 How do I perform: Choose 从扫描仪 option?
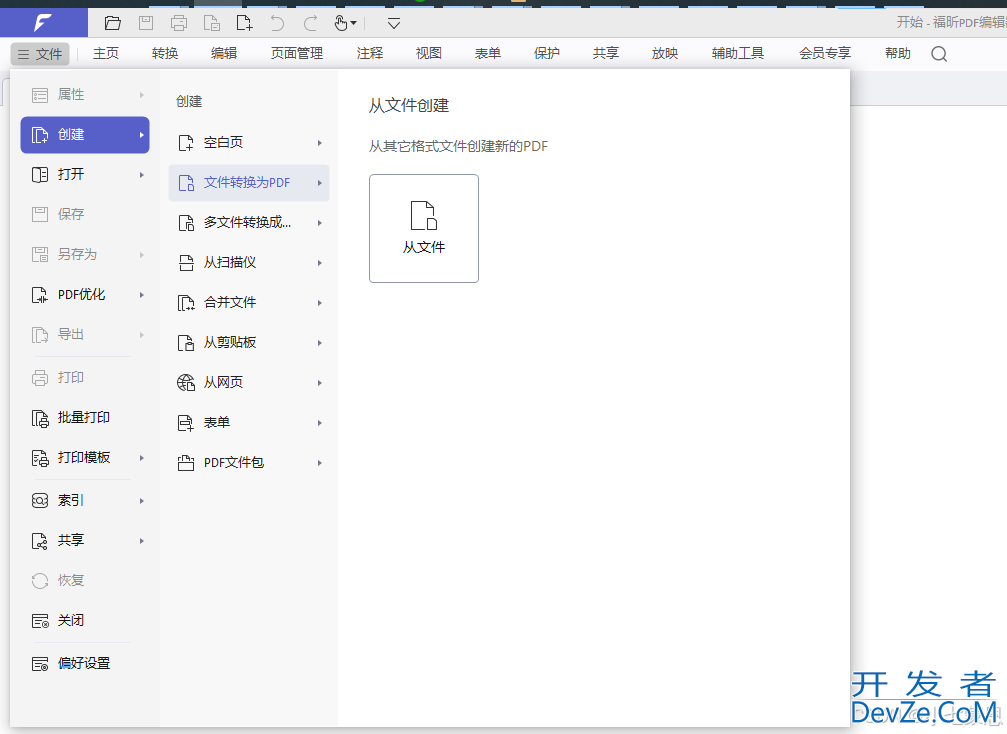click(249, 263)
